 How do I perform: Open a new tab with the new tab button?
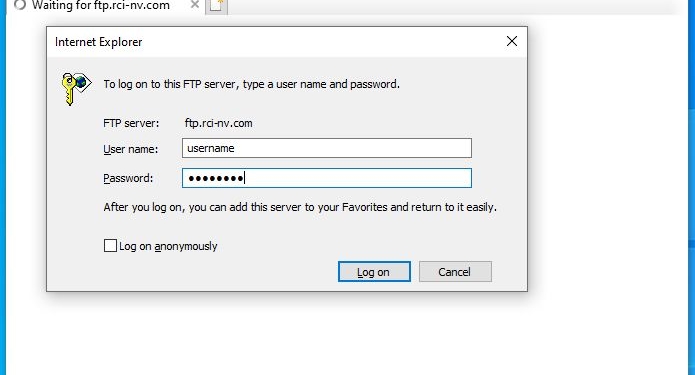click(x=216, y=7)
